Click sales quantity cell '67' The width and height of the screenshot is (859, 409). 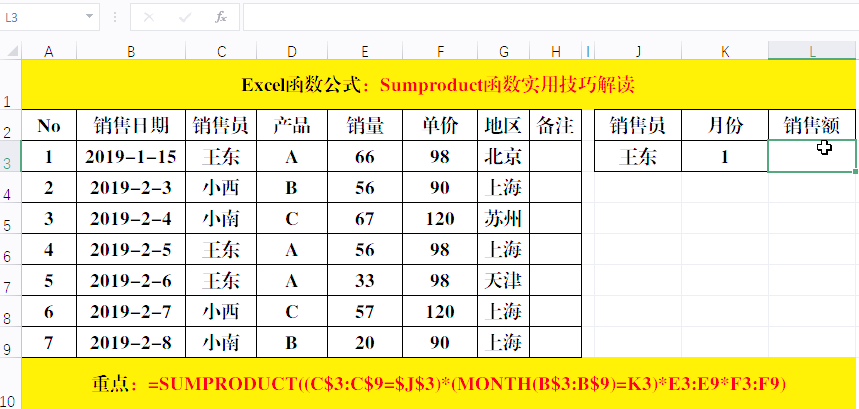(365, 219)
